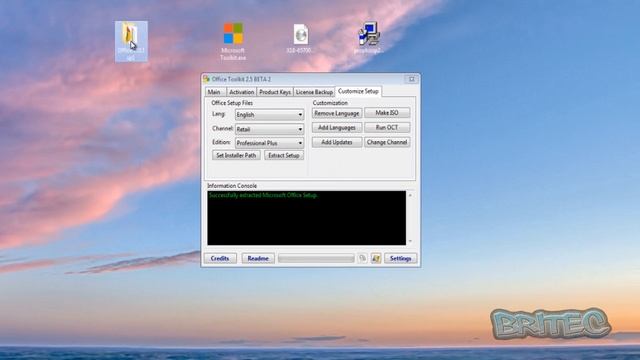The image size is (640, 360).
Task: Click the Information Console scroll down arrow
Action: tap(410, 241)
